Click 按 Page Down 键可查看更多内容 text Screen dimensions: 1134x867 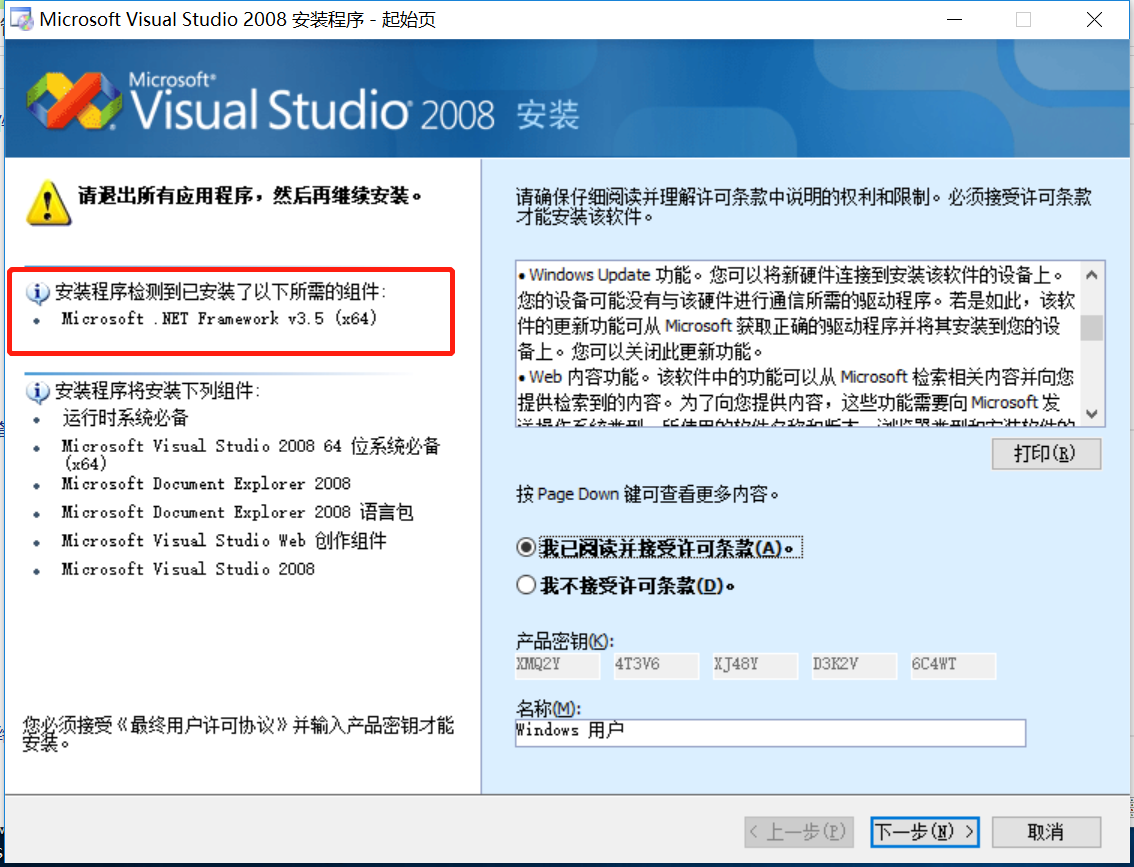647,495
